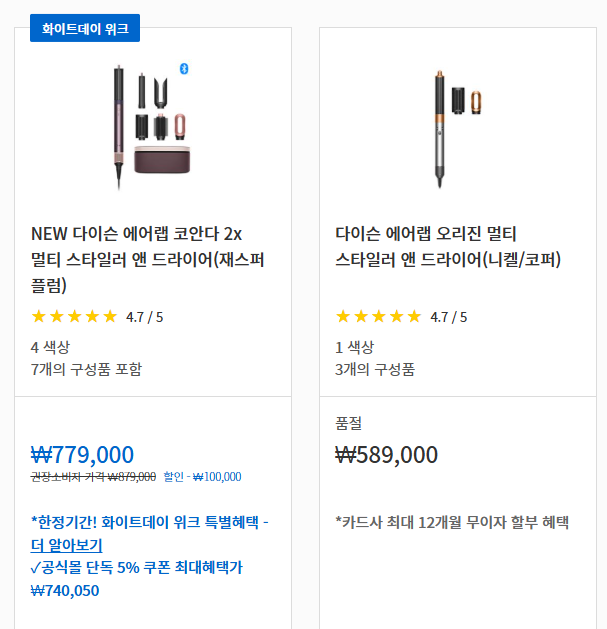
Task: Select the 1 색상 color count text
Action: click(x=354, y=347)
